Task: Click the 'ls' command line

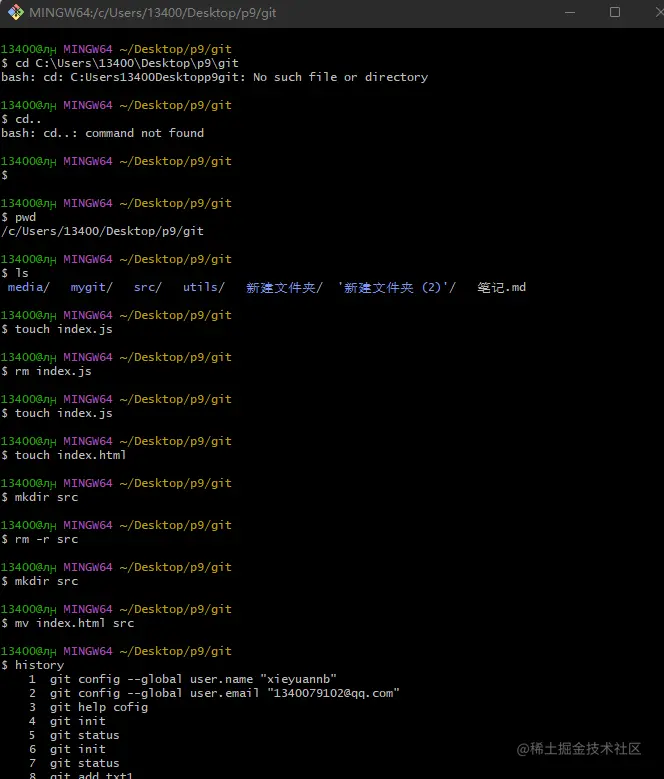Action: (x=15, y=273)
